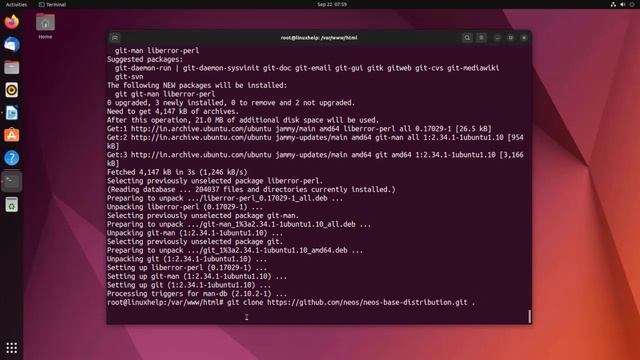This screenshot has height=360, width=640.
Task: Click the 'The following NEW packages' line
Action: point(197,85)
